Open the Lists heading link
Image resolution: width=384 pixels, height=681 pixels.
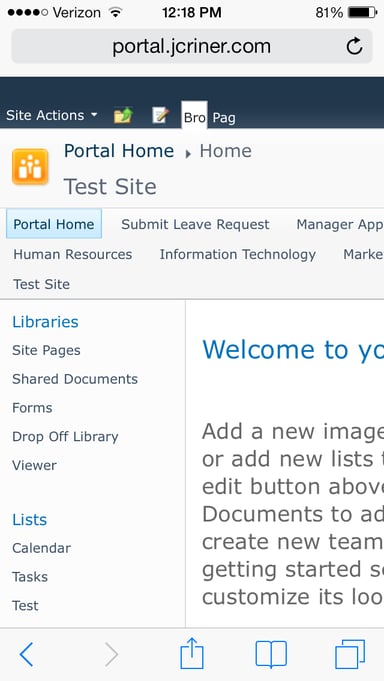[x=30, y=519]
